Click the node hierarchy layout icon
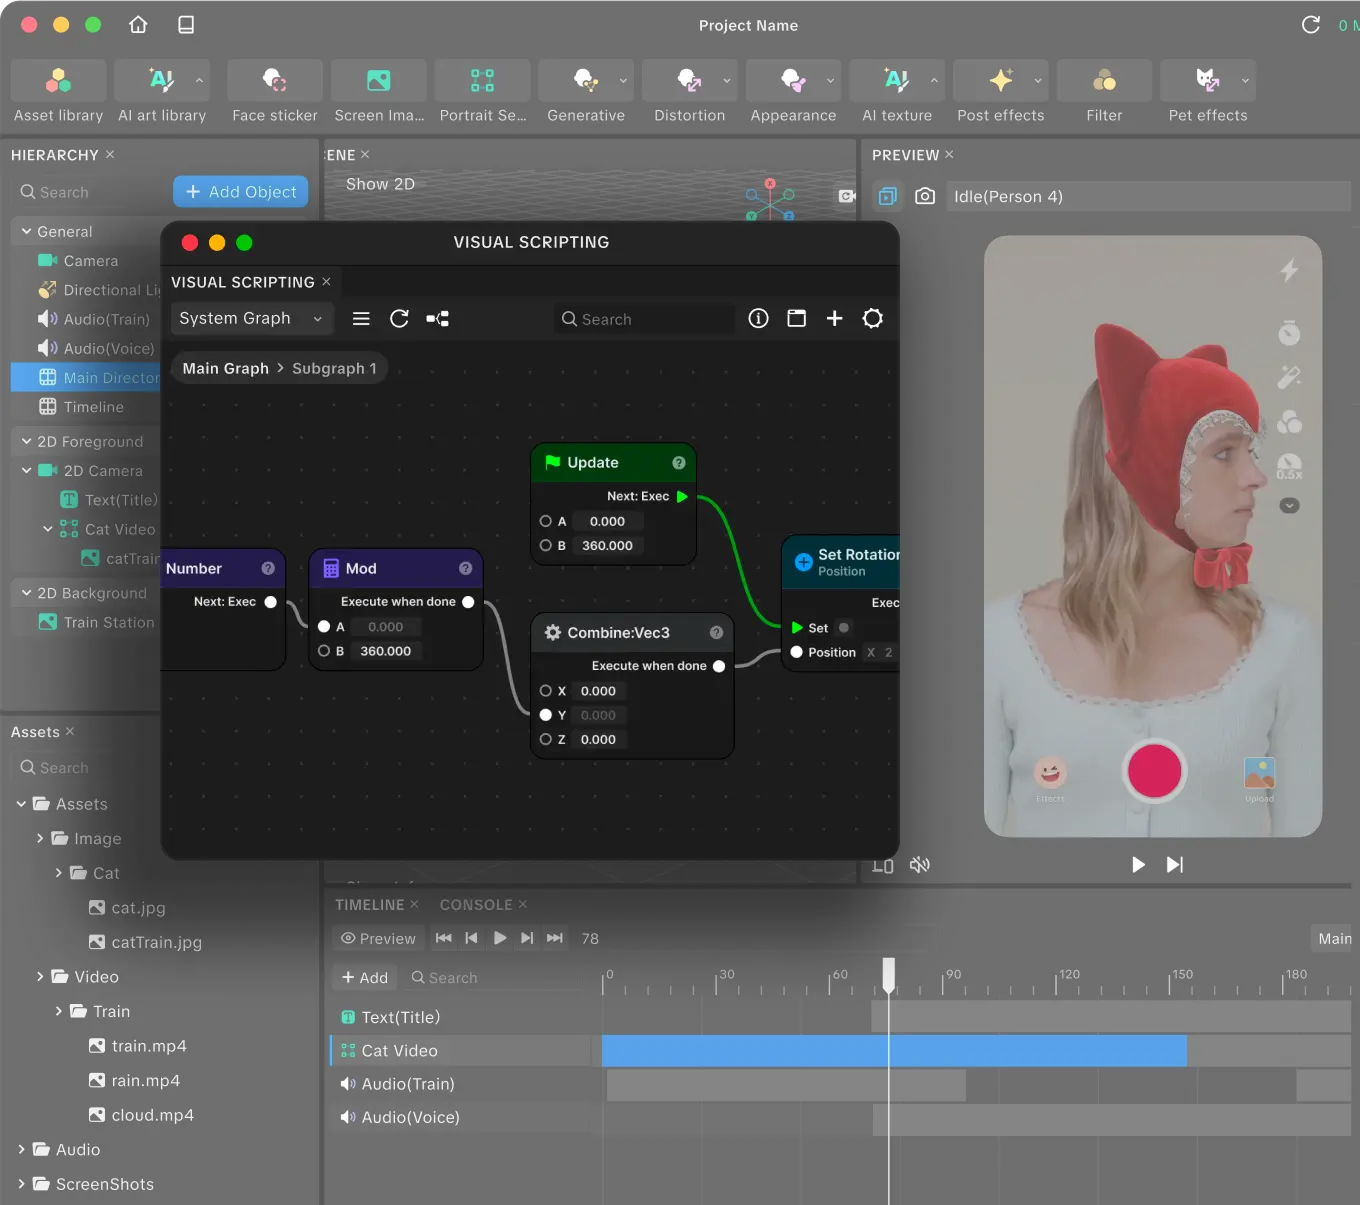1360x1205 pixels. (x=437, y=319)
